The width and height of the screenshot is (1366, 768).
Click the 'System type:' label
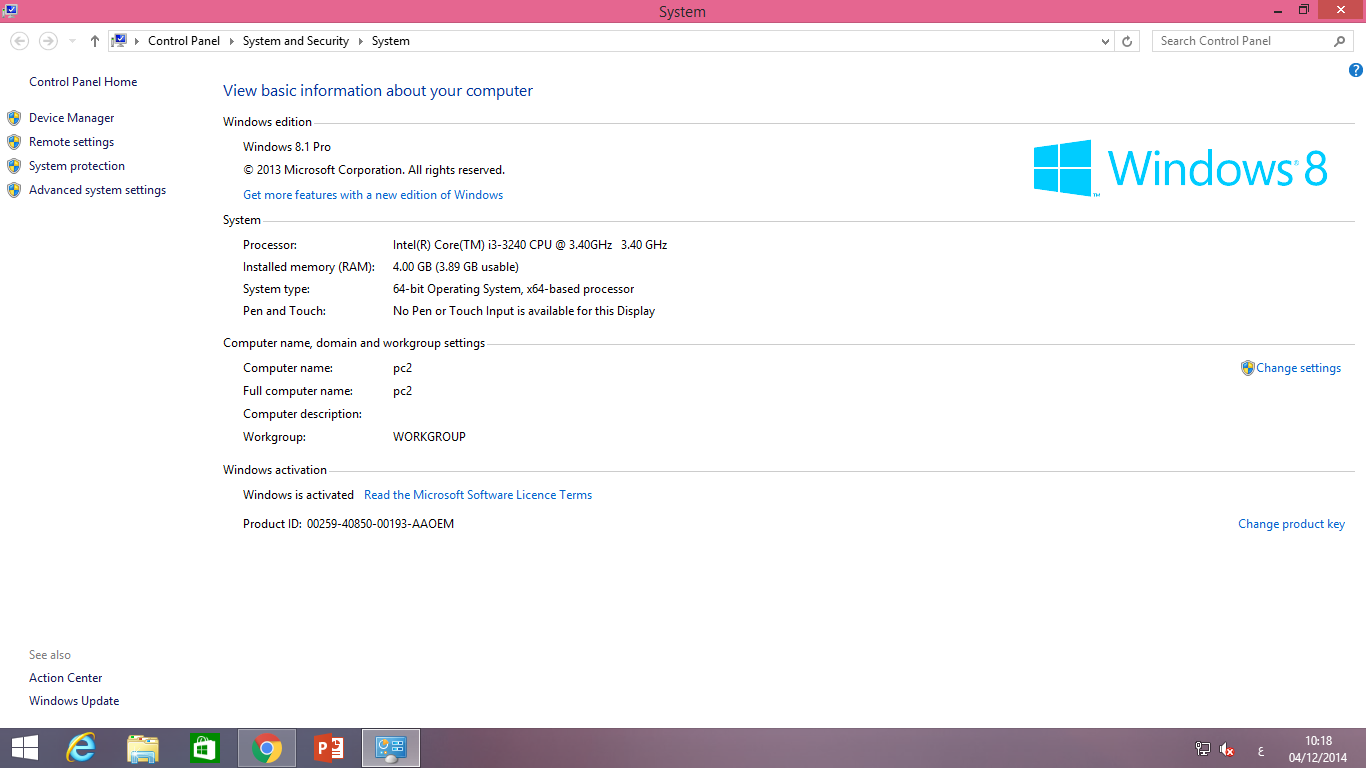click(x=276, y=289)
